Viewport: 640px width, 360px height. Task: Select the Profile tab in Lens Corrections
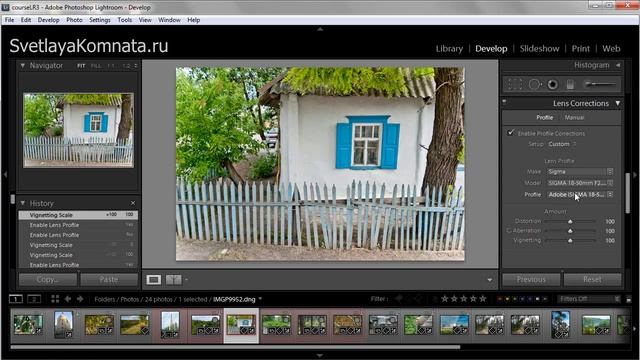point(544,118)
